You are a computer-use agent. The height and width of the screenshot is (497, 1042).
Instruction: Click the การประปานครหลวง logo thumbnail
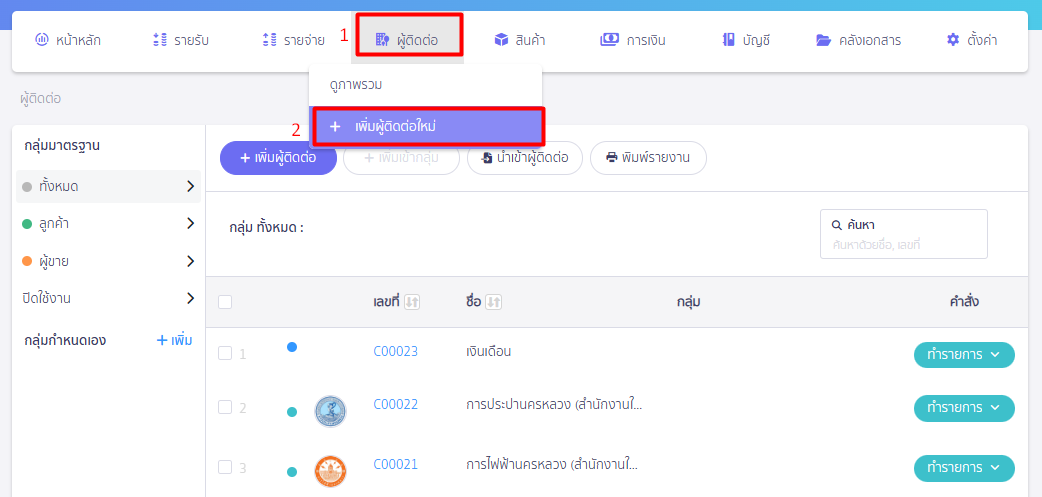[330, 411]
